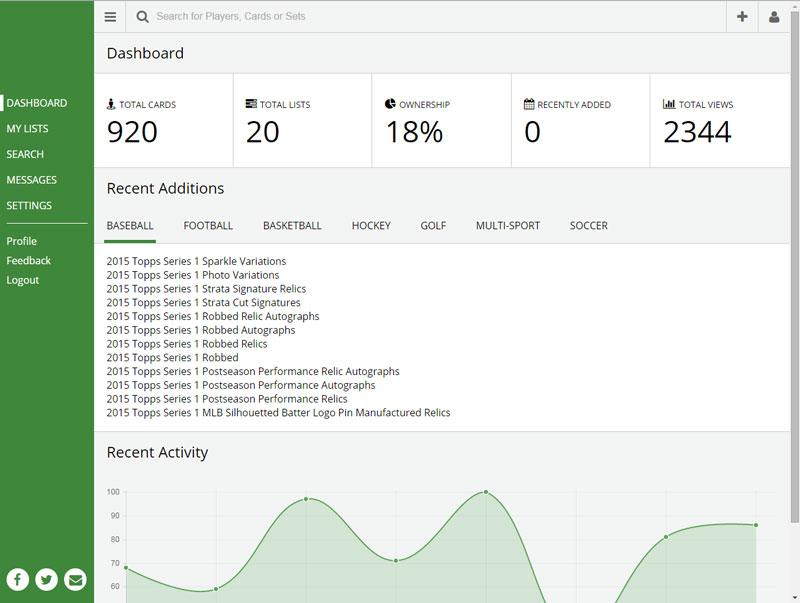The image size is (800, 603).
Task: Click the Total Lists list icon
Action: coord(251,104)
